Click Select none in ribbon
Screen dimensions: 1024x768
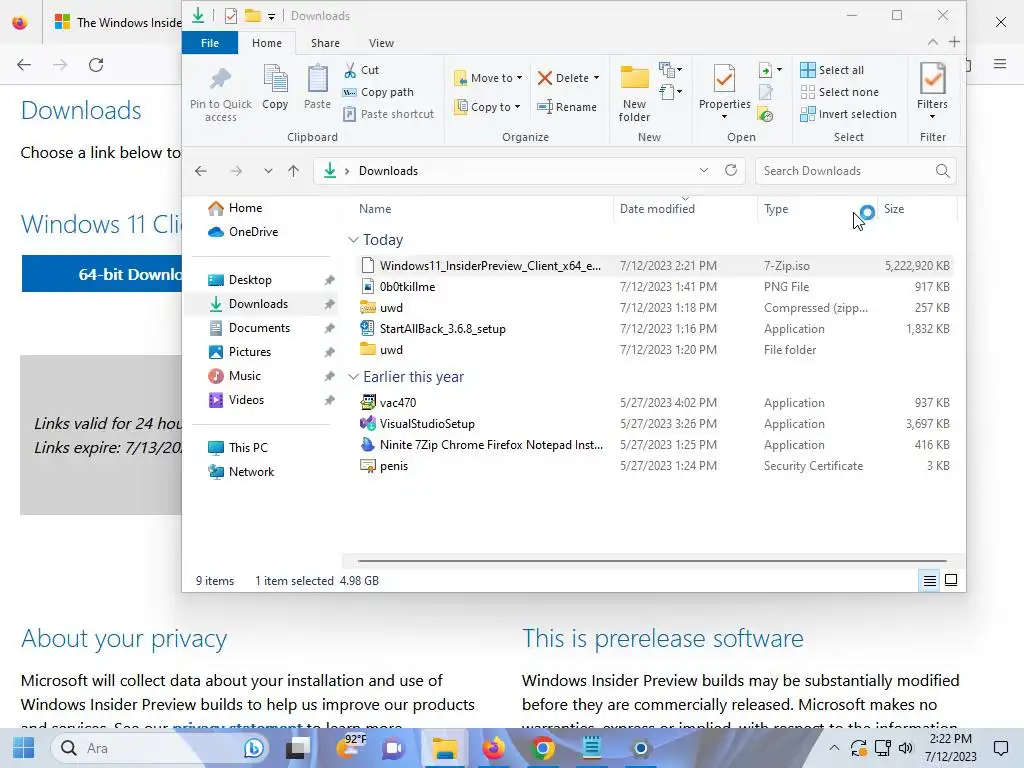tap(840, 92)
